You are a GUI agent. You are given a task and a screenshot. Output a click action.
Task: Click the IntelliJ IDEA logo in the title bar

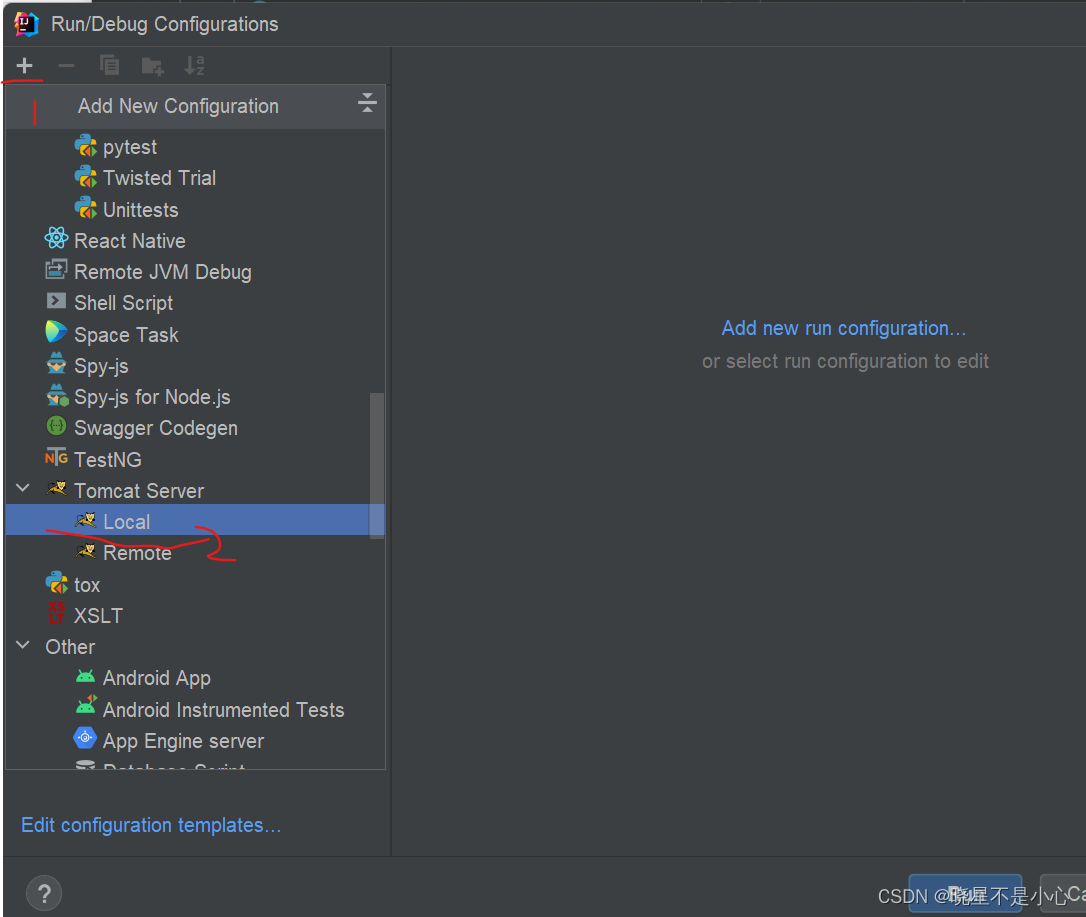tap(26, 24)
